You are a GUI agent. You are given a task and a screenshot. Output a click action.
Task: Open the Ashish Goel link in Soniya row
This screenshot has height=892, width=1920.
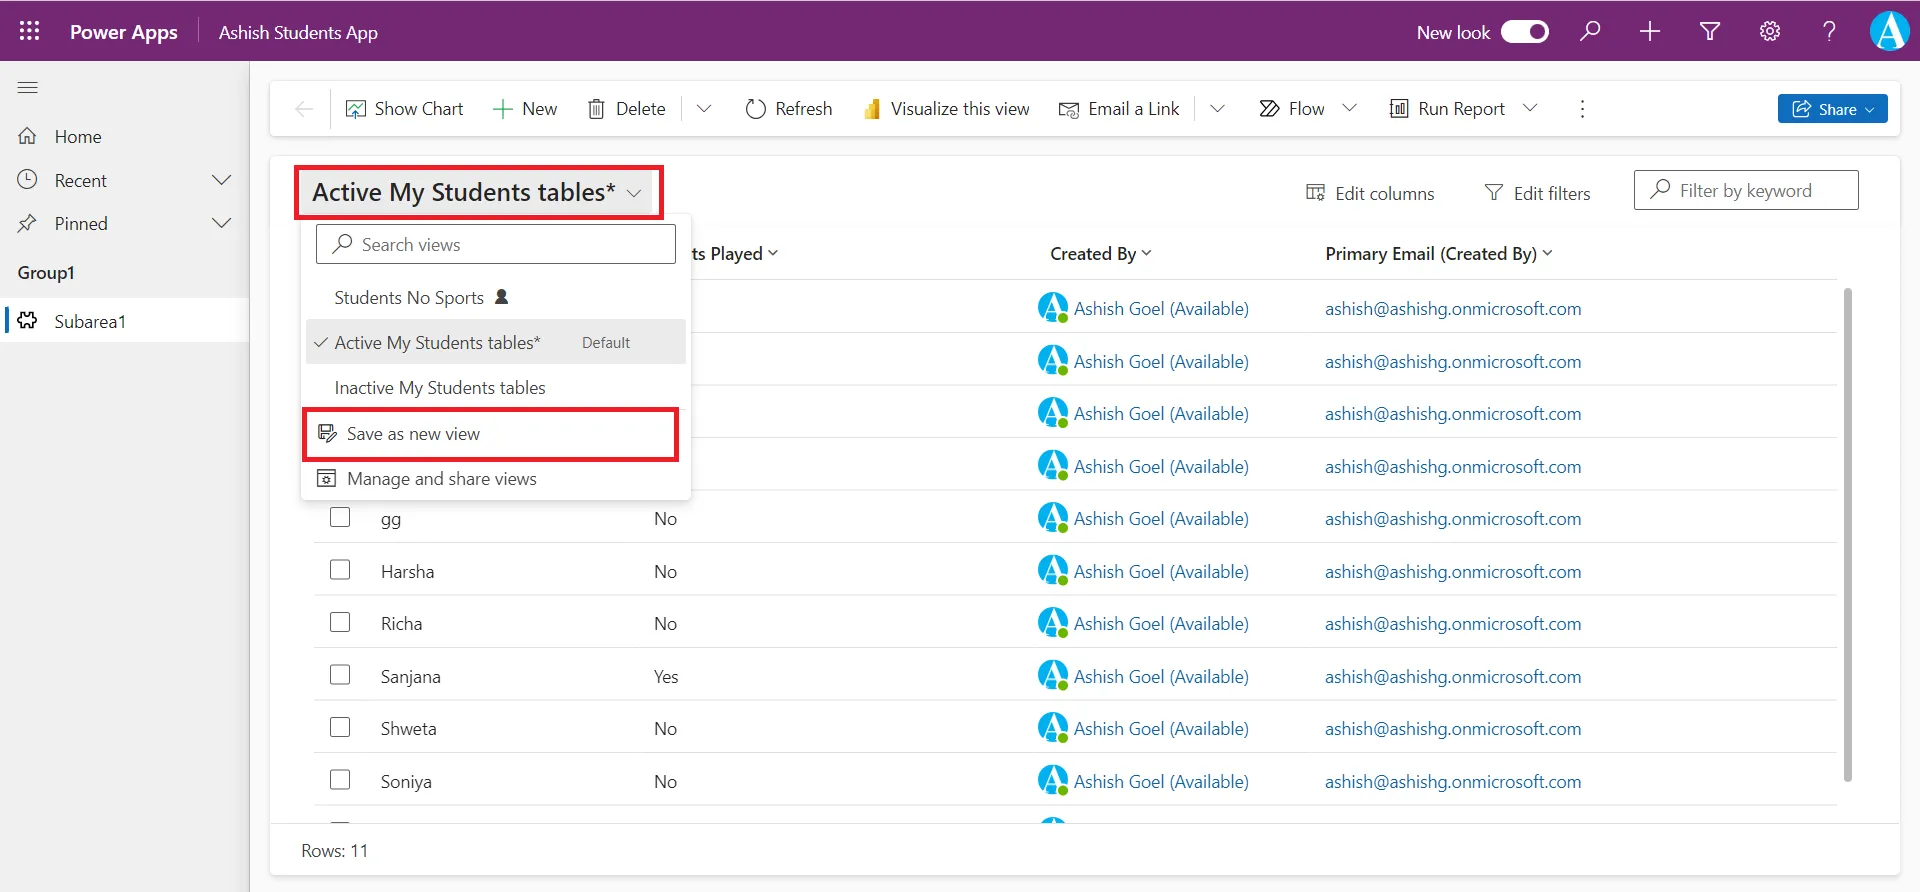(1161, 781)
